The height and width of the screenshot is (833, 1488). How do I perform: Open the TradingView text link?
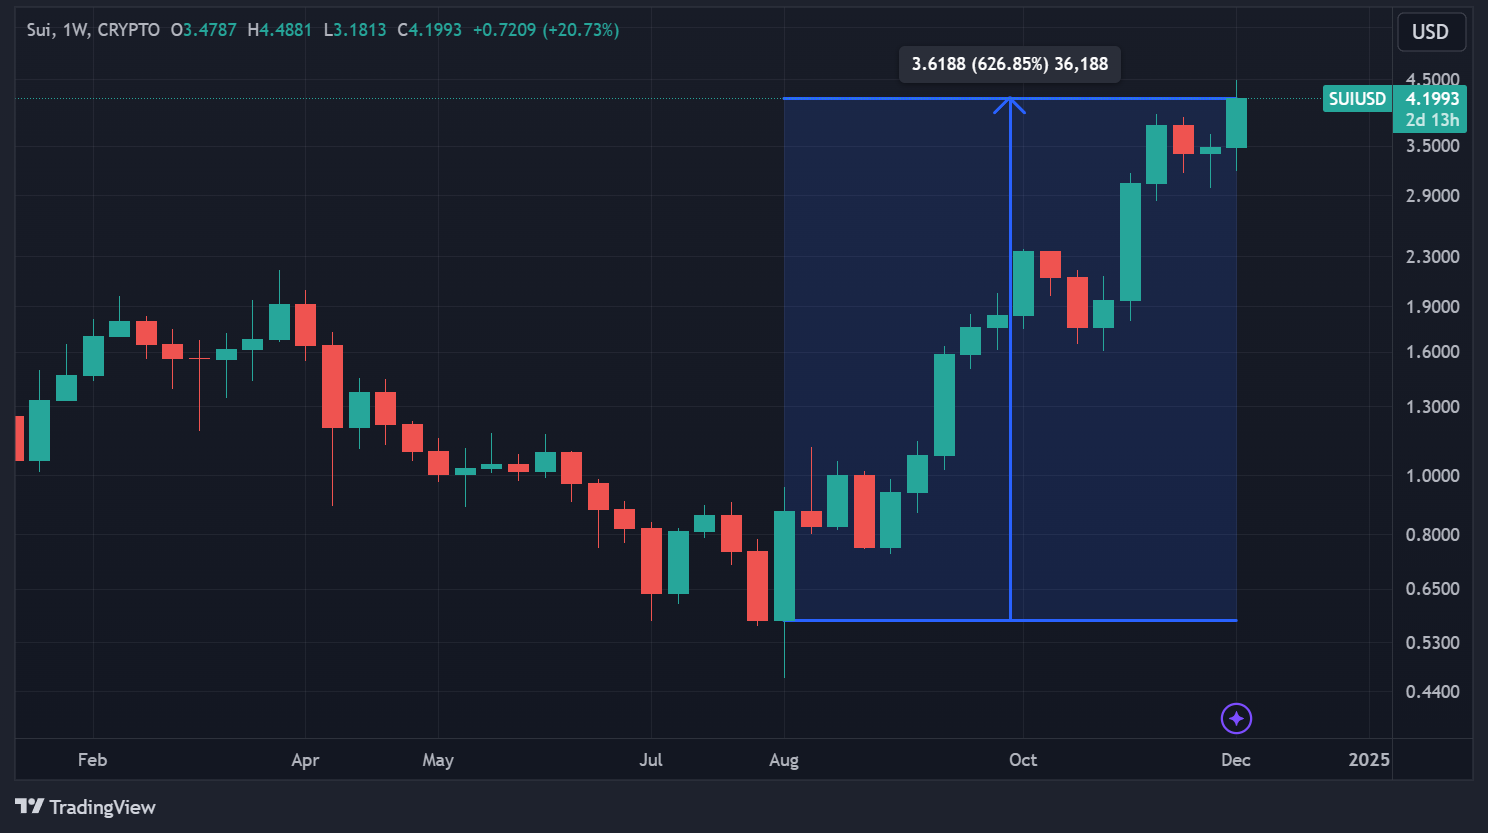(x=102, y=807)
